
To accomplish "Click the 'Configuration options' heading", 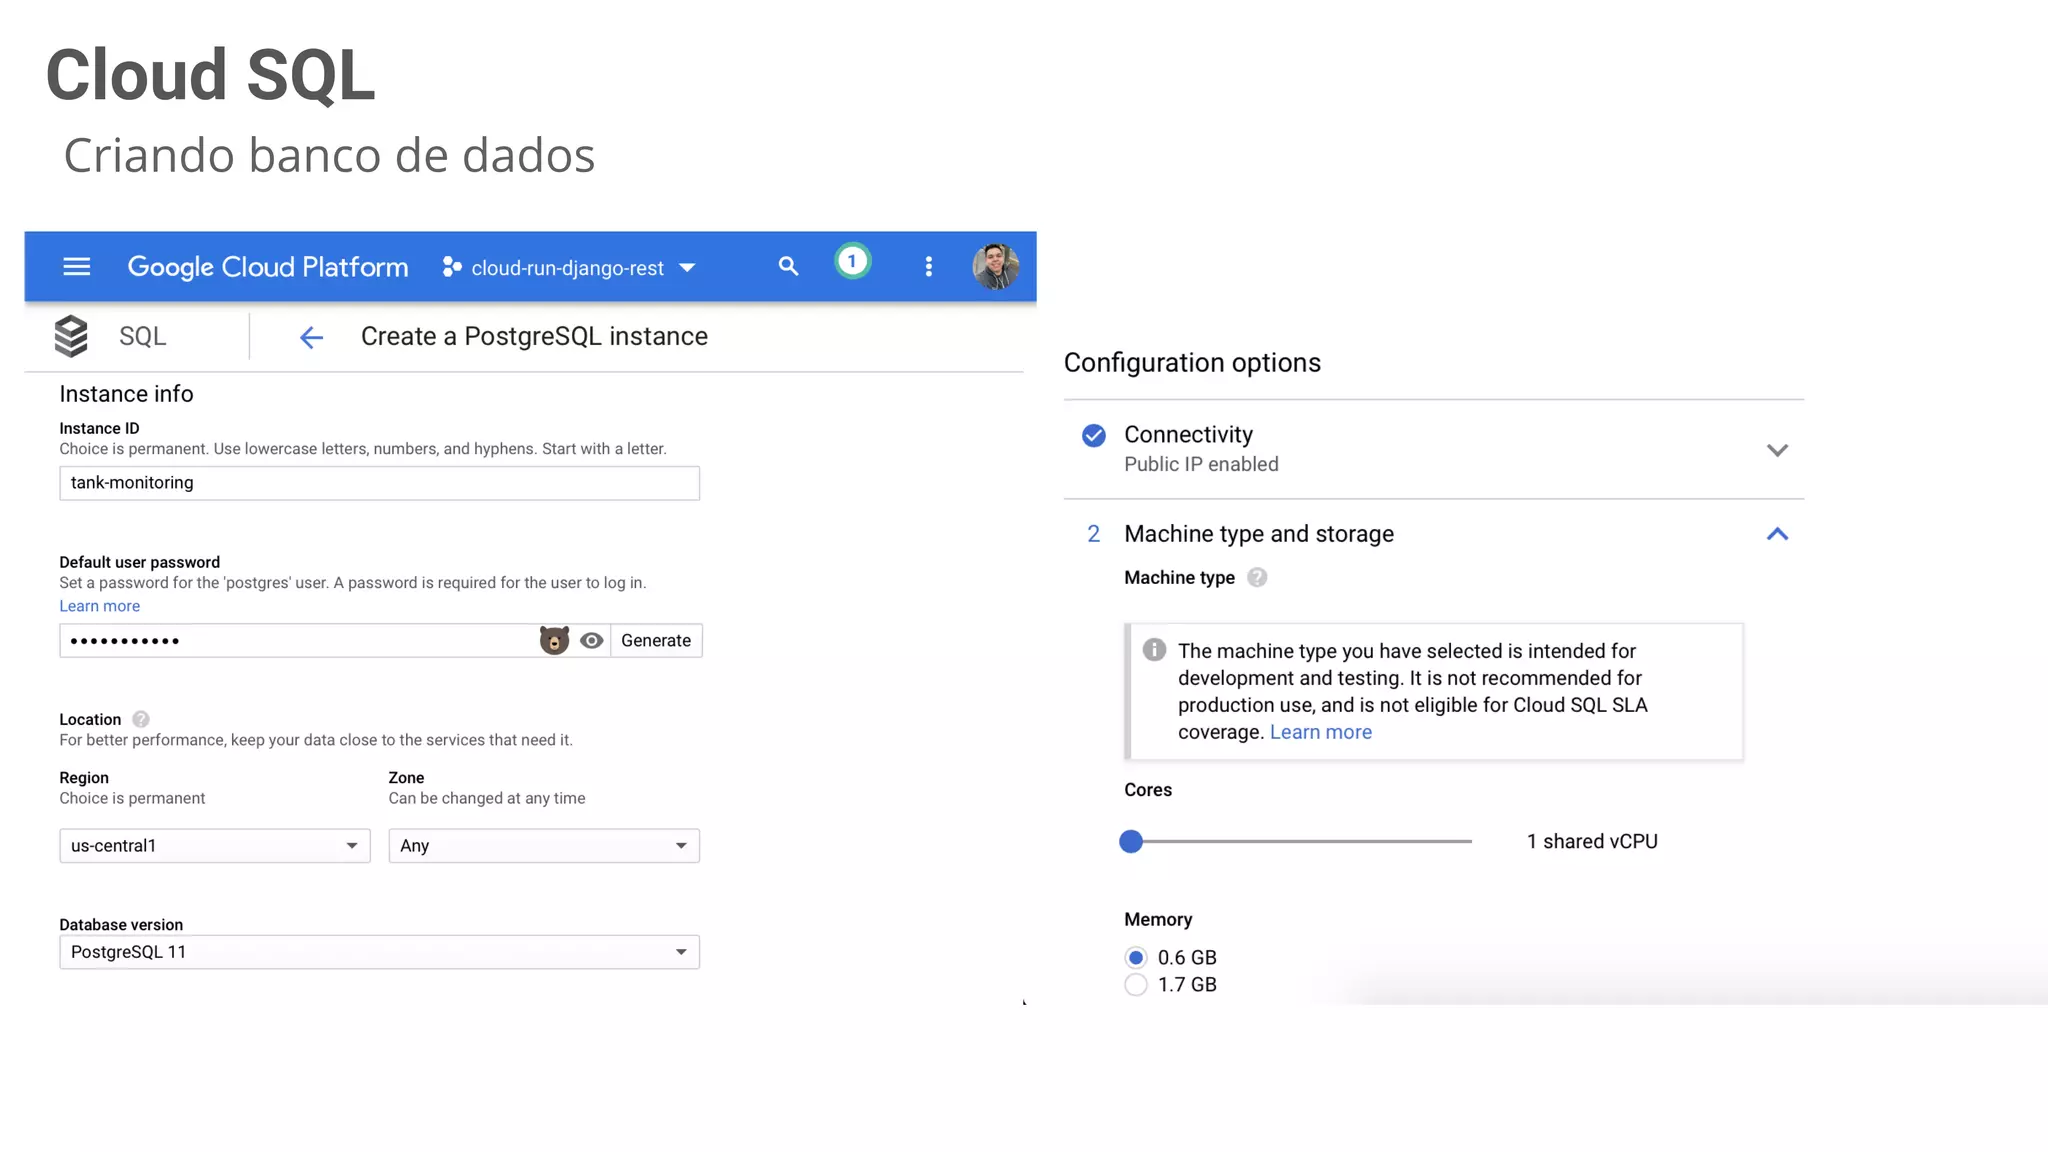I will pyautogui.click(x=1192, y=363).
